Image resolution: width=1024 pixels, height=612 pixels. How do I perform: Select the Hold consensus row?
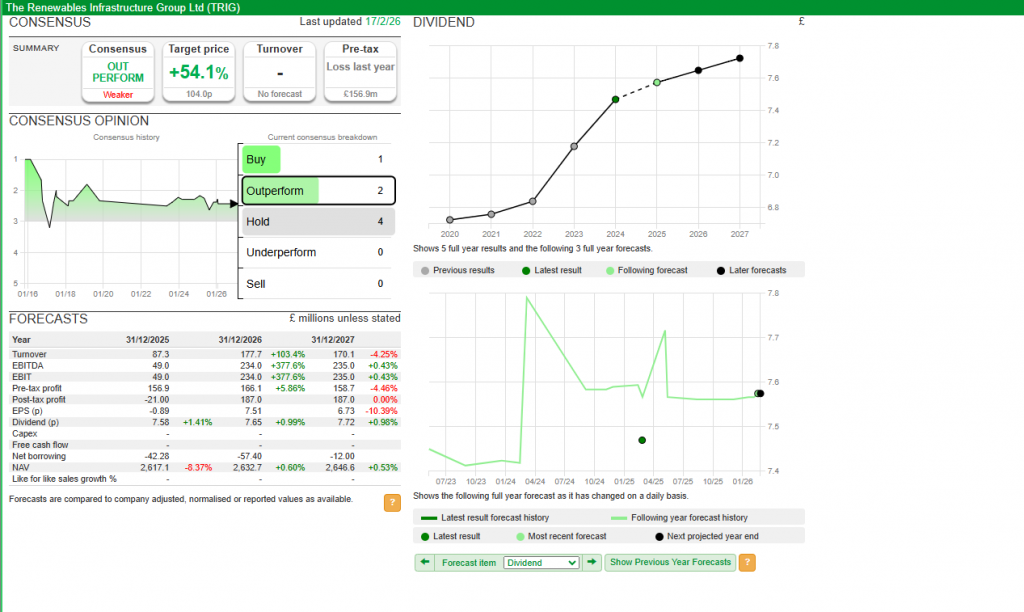[317, 222]
